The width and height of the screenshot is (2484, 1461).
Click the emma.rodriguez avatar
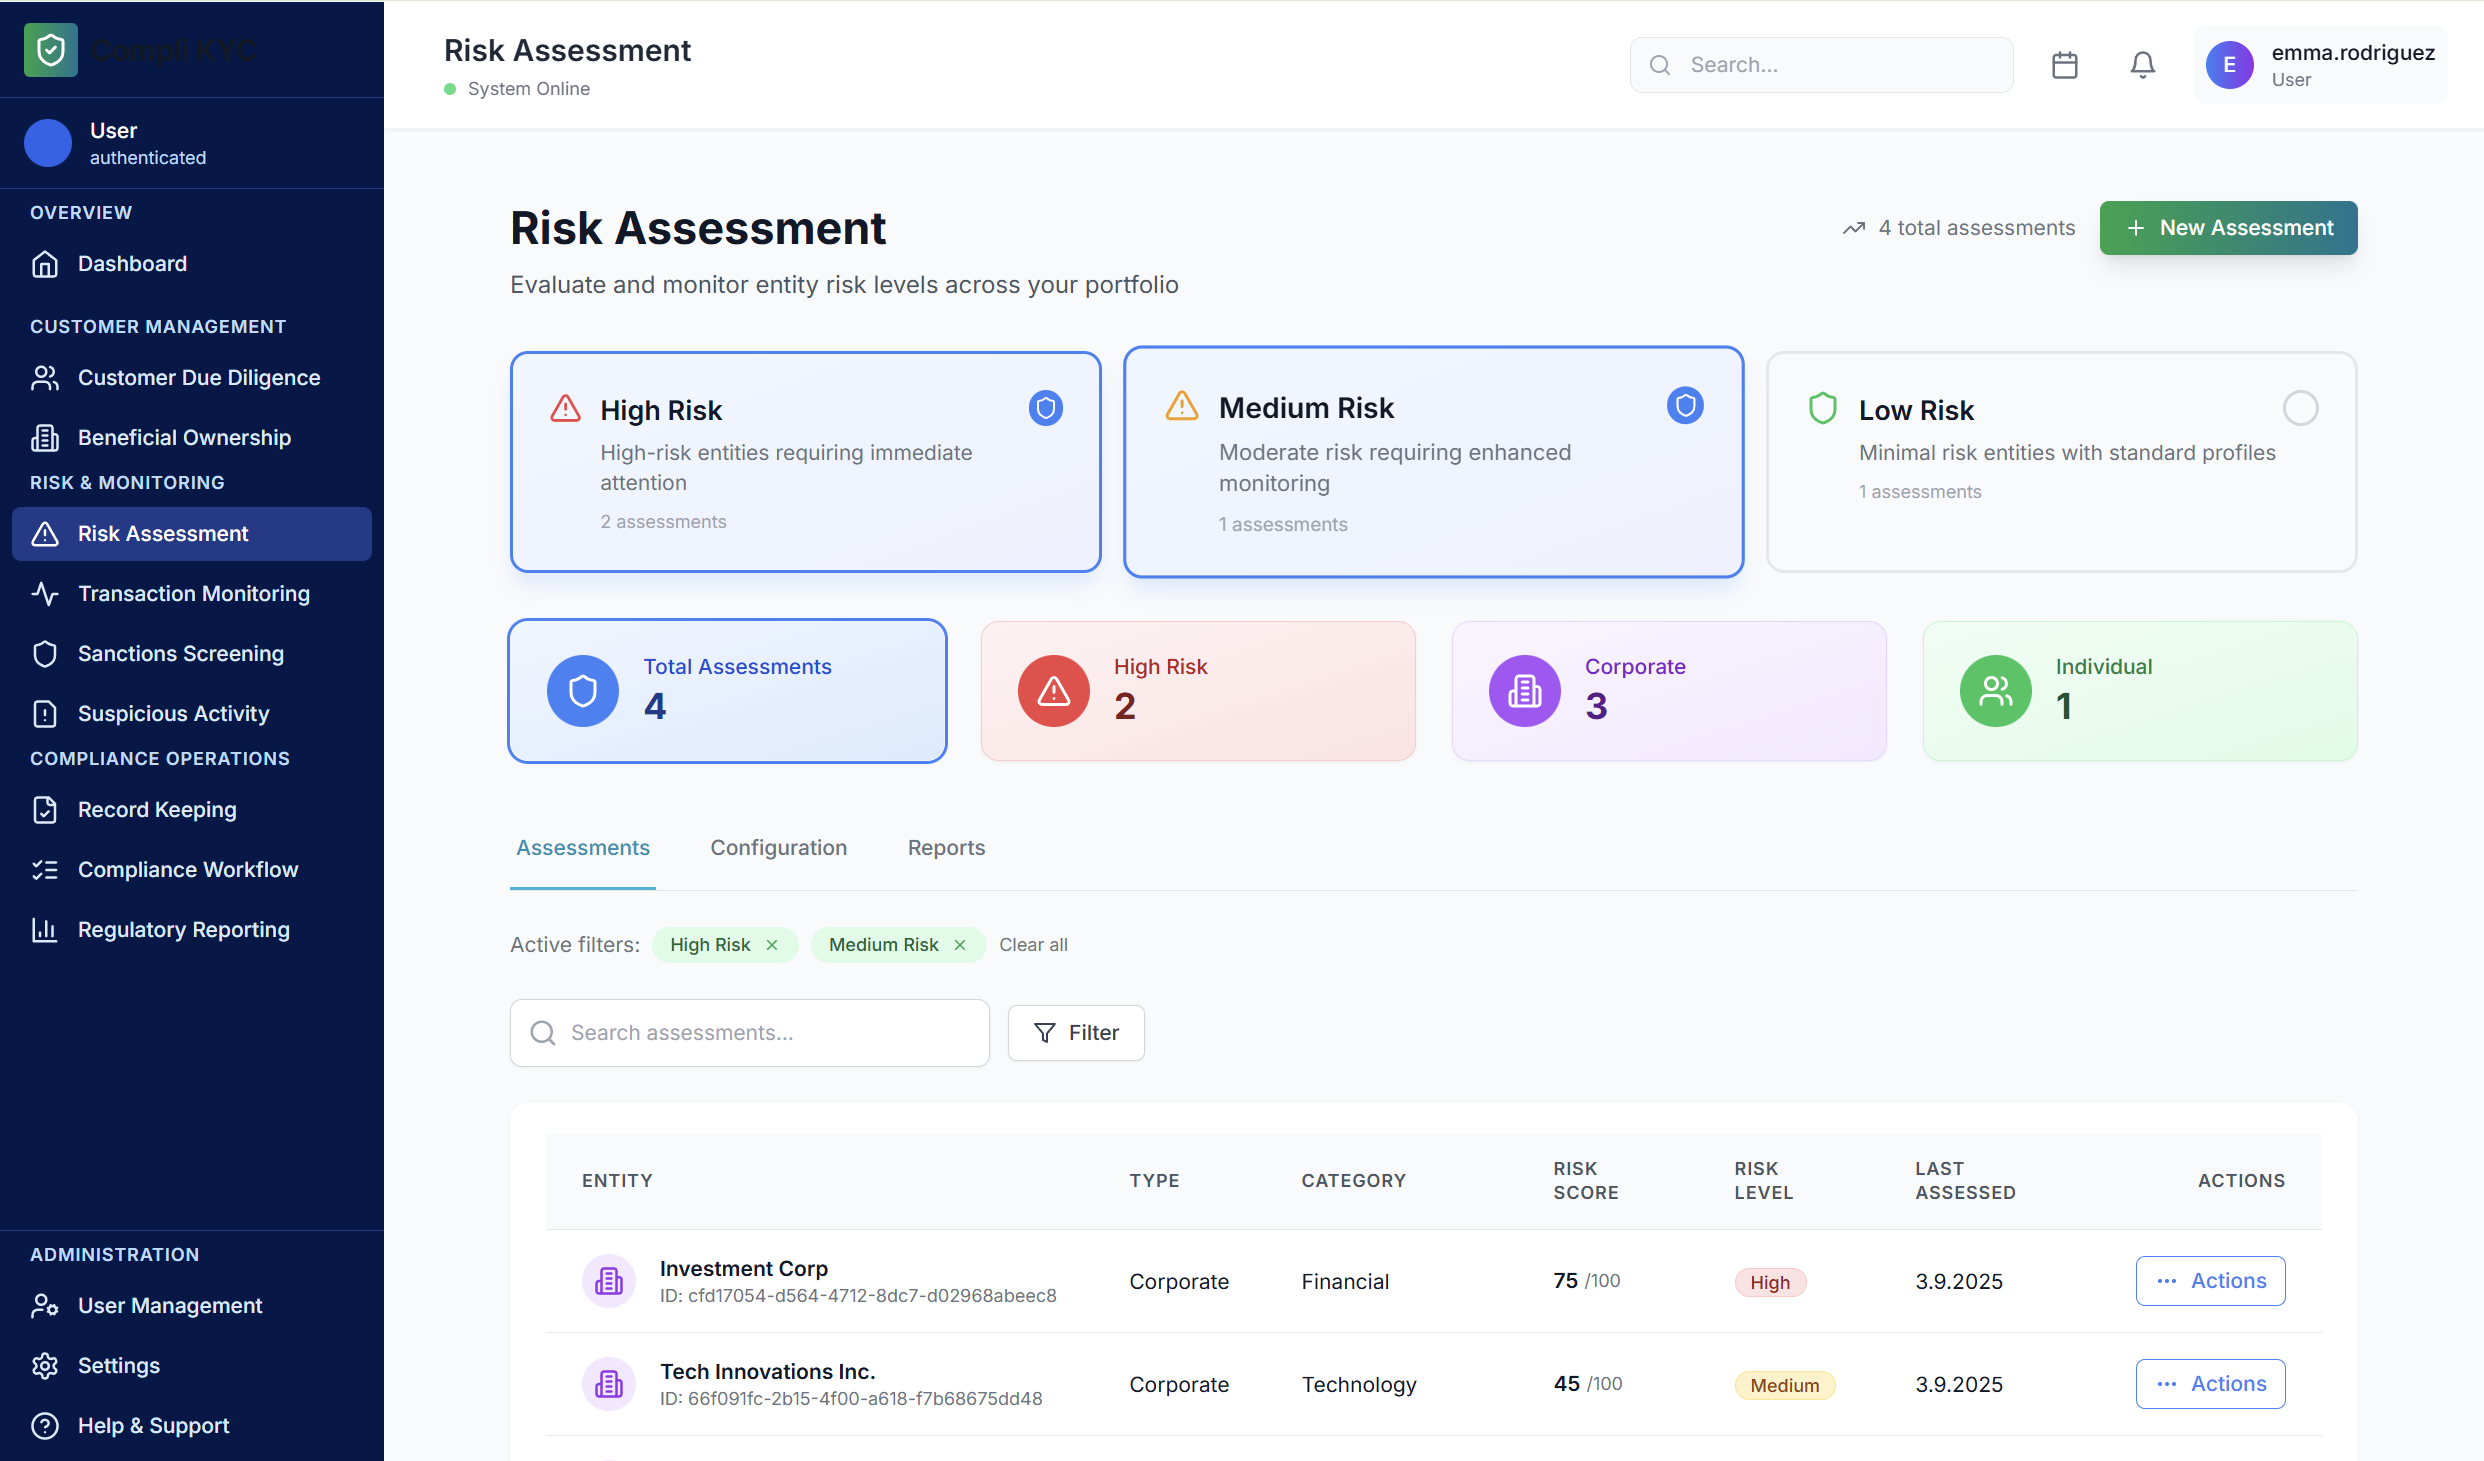(2229, 65)
